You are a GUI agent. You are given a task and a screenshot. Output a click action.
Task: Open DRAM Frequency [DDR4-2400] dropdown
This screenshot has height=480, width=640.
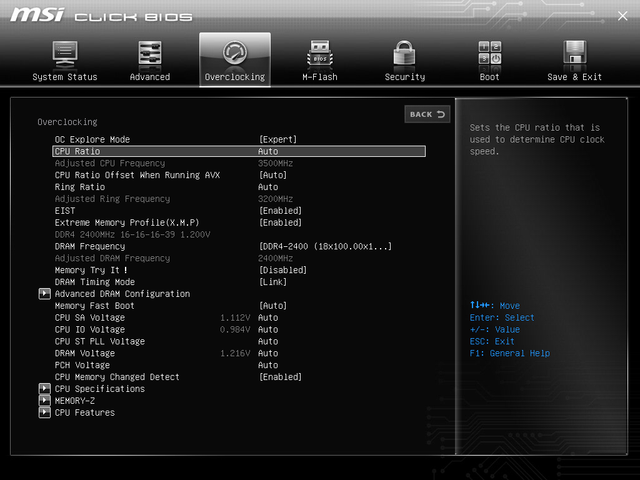click(x=325, y=246)
